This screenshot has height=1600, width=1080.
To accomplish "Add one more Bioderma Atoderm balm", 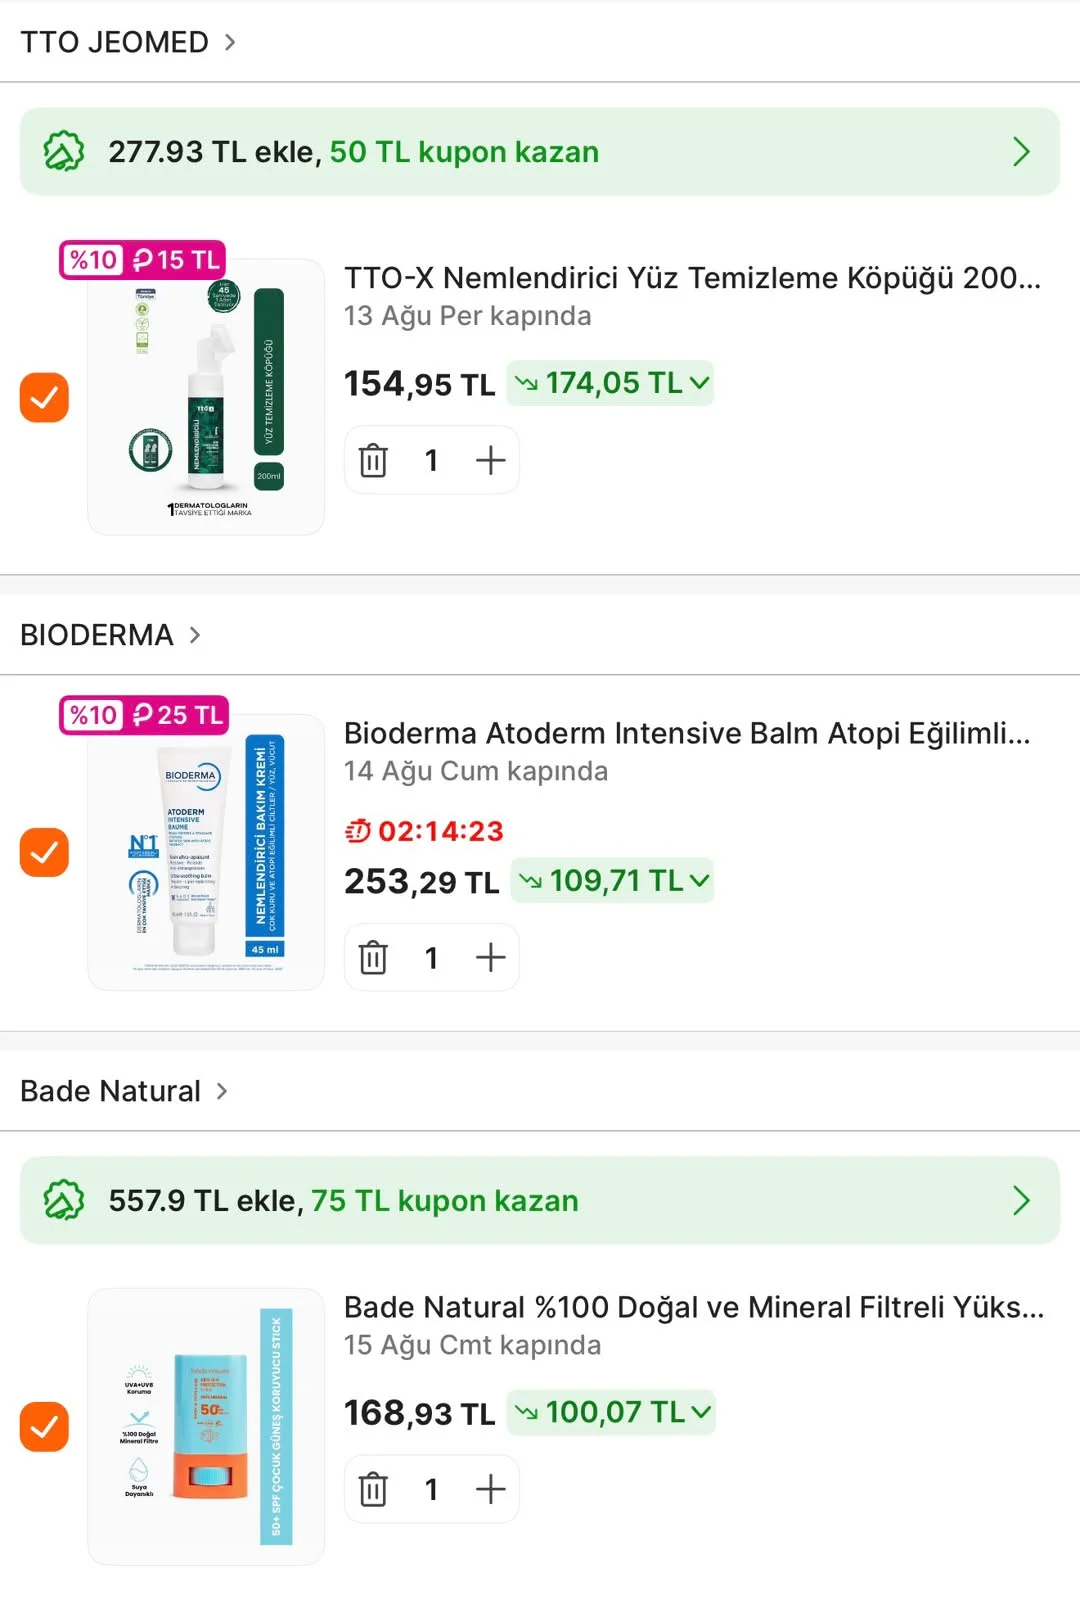I will point(490,957).
